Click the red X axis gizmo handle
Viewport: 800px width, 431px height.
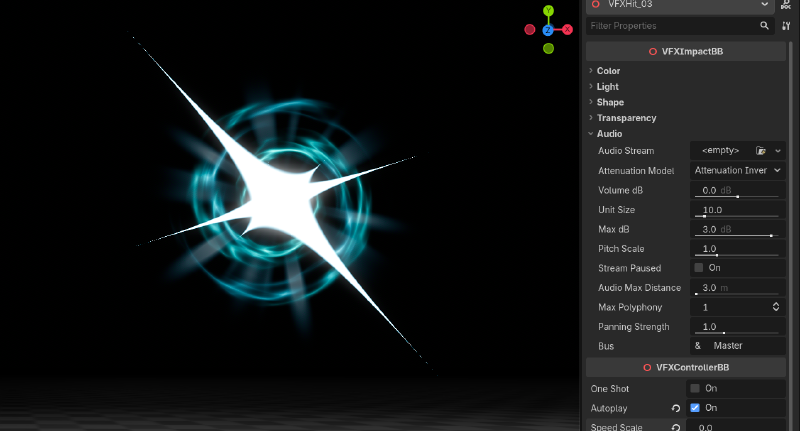pyautogui.click(x=567, y=30)
